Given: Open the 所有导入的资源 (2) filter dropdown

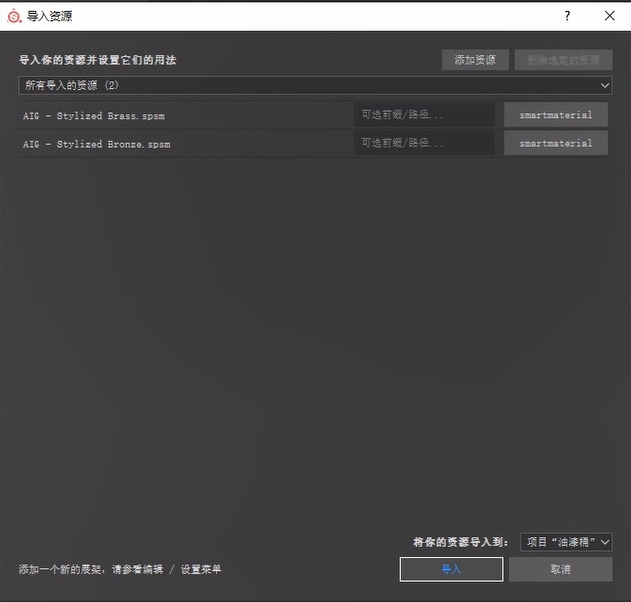Looking at the screenshot, I should (315, 86).
